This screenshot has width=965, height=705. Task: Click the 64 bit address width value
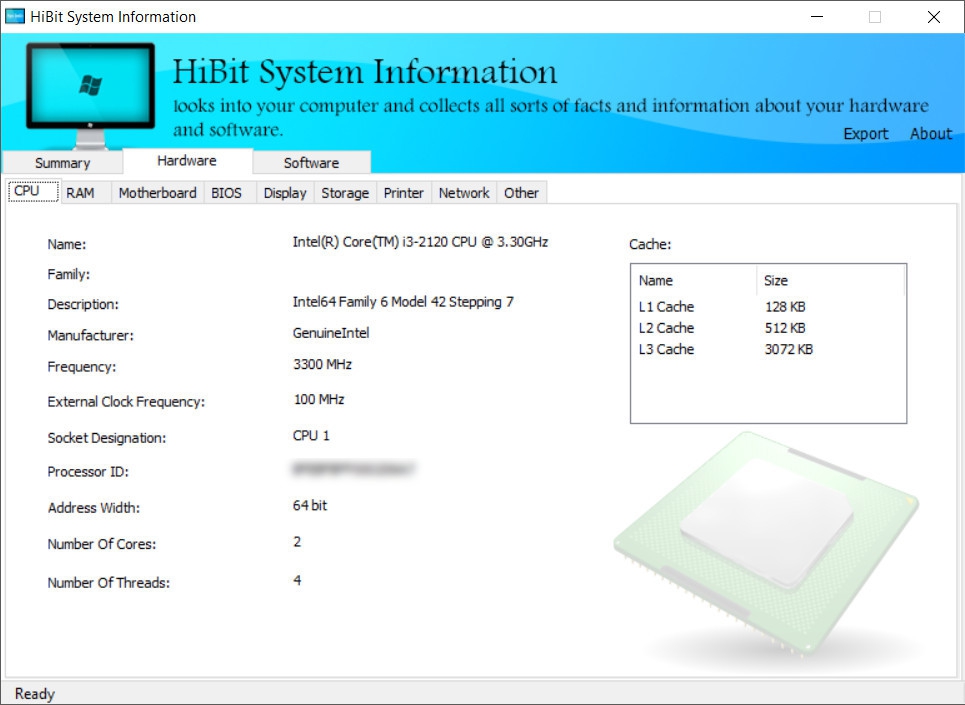click(x=310, y=506)
